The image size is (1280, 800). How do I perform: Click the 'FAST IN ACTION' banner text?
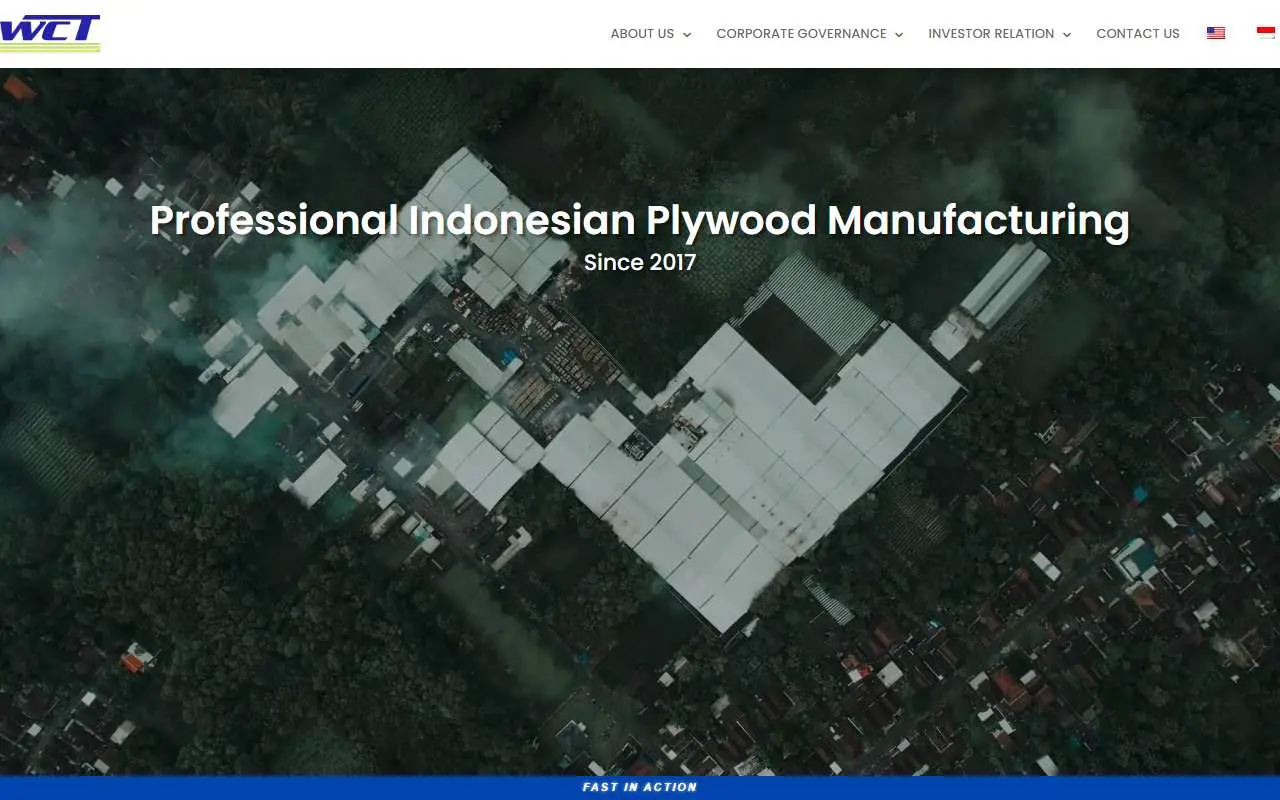coord(640,787)
